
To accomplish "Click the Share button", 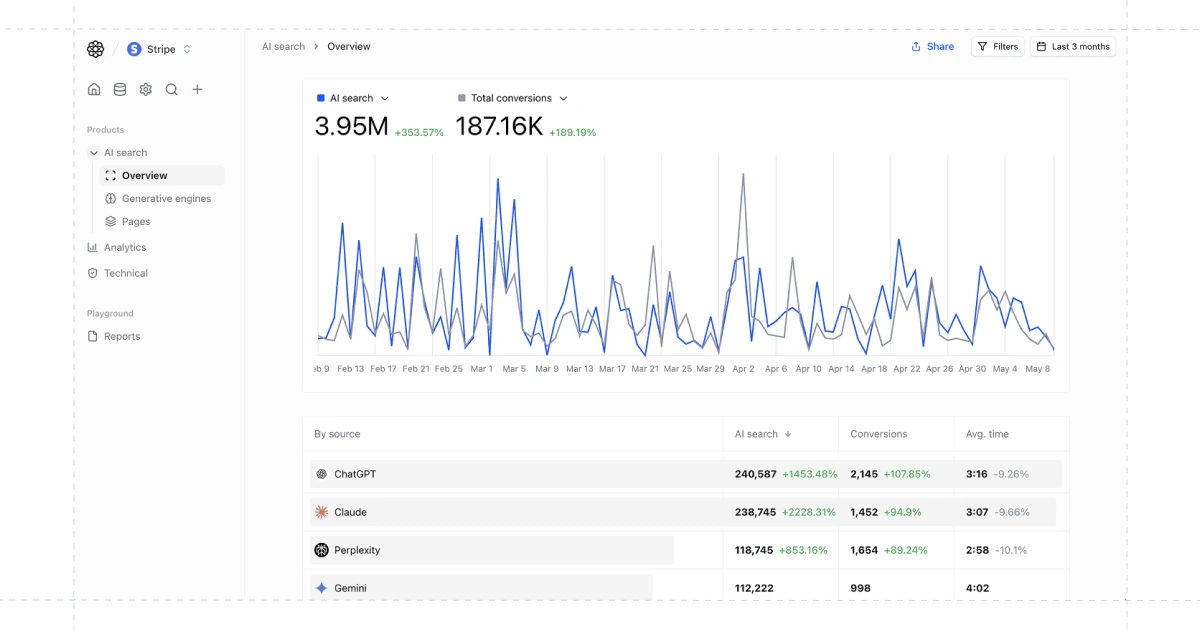I will [932, 47].
